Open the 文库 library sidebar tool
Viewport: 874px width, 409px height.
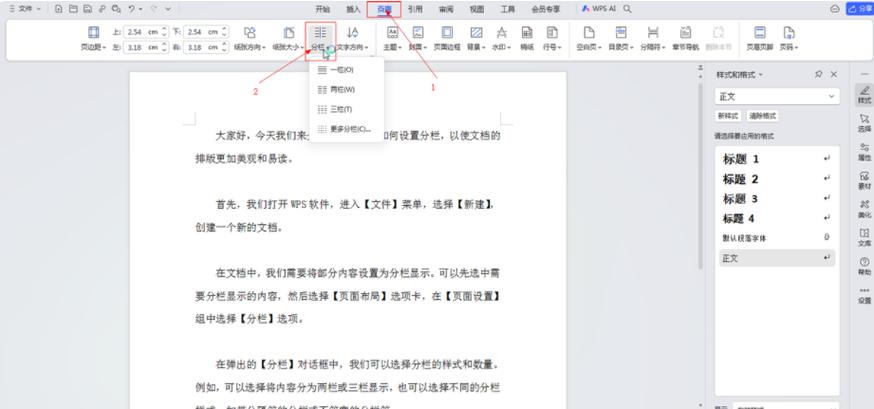pos(864,237)
